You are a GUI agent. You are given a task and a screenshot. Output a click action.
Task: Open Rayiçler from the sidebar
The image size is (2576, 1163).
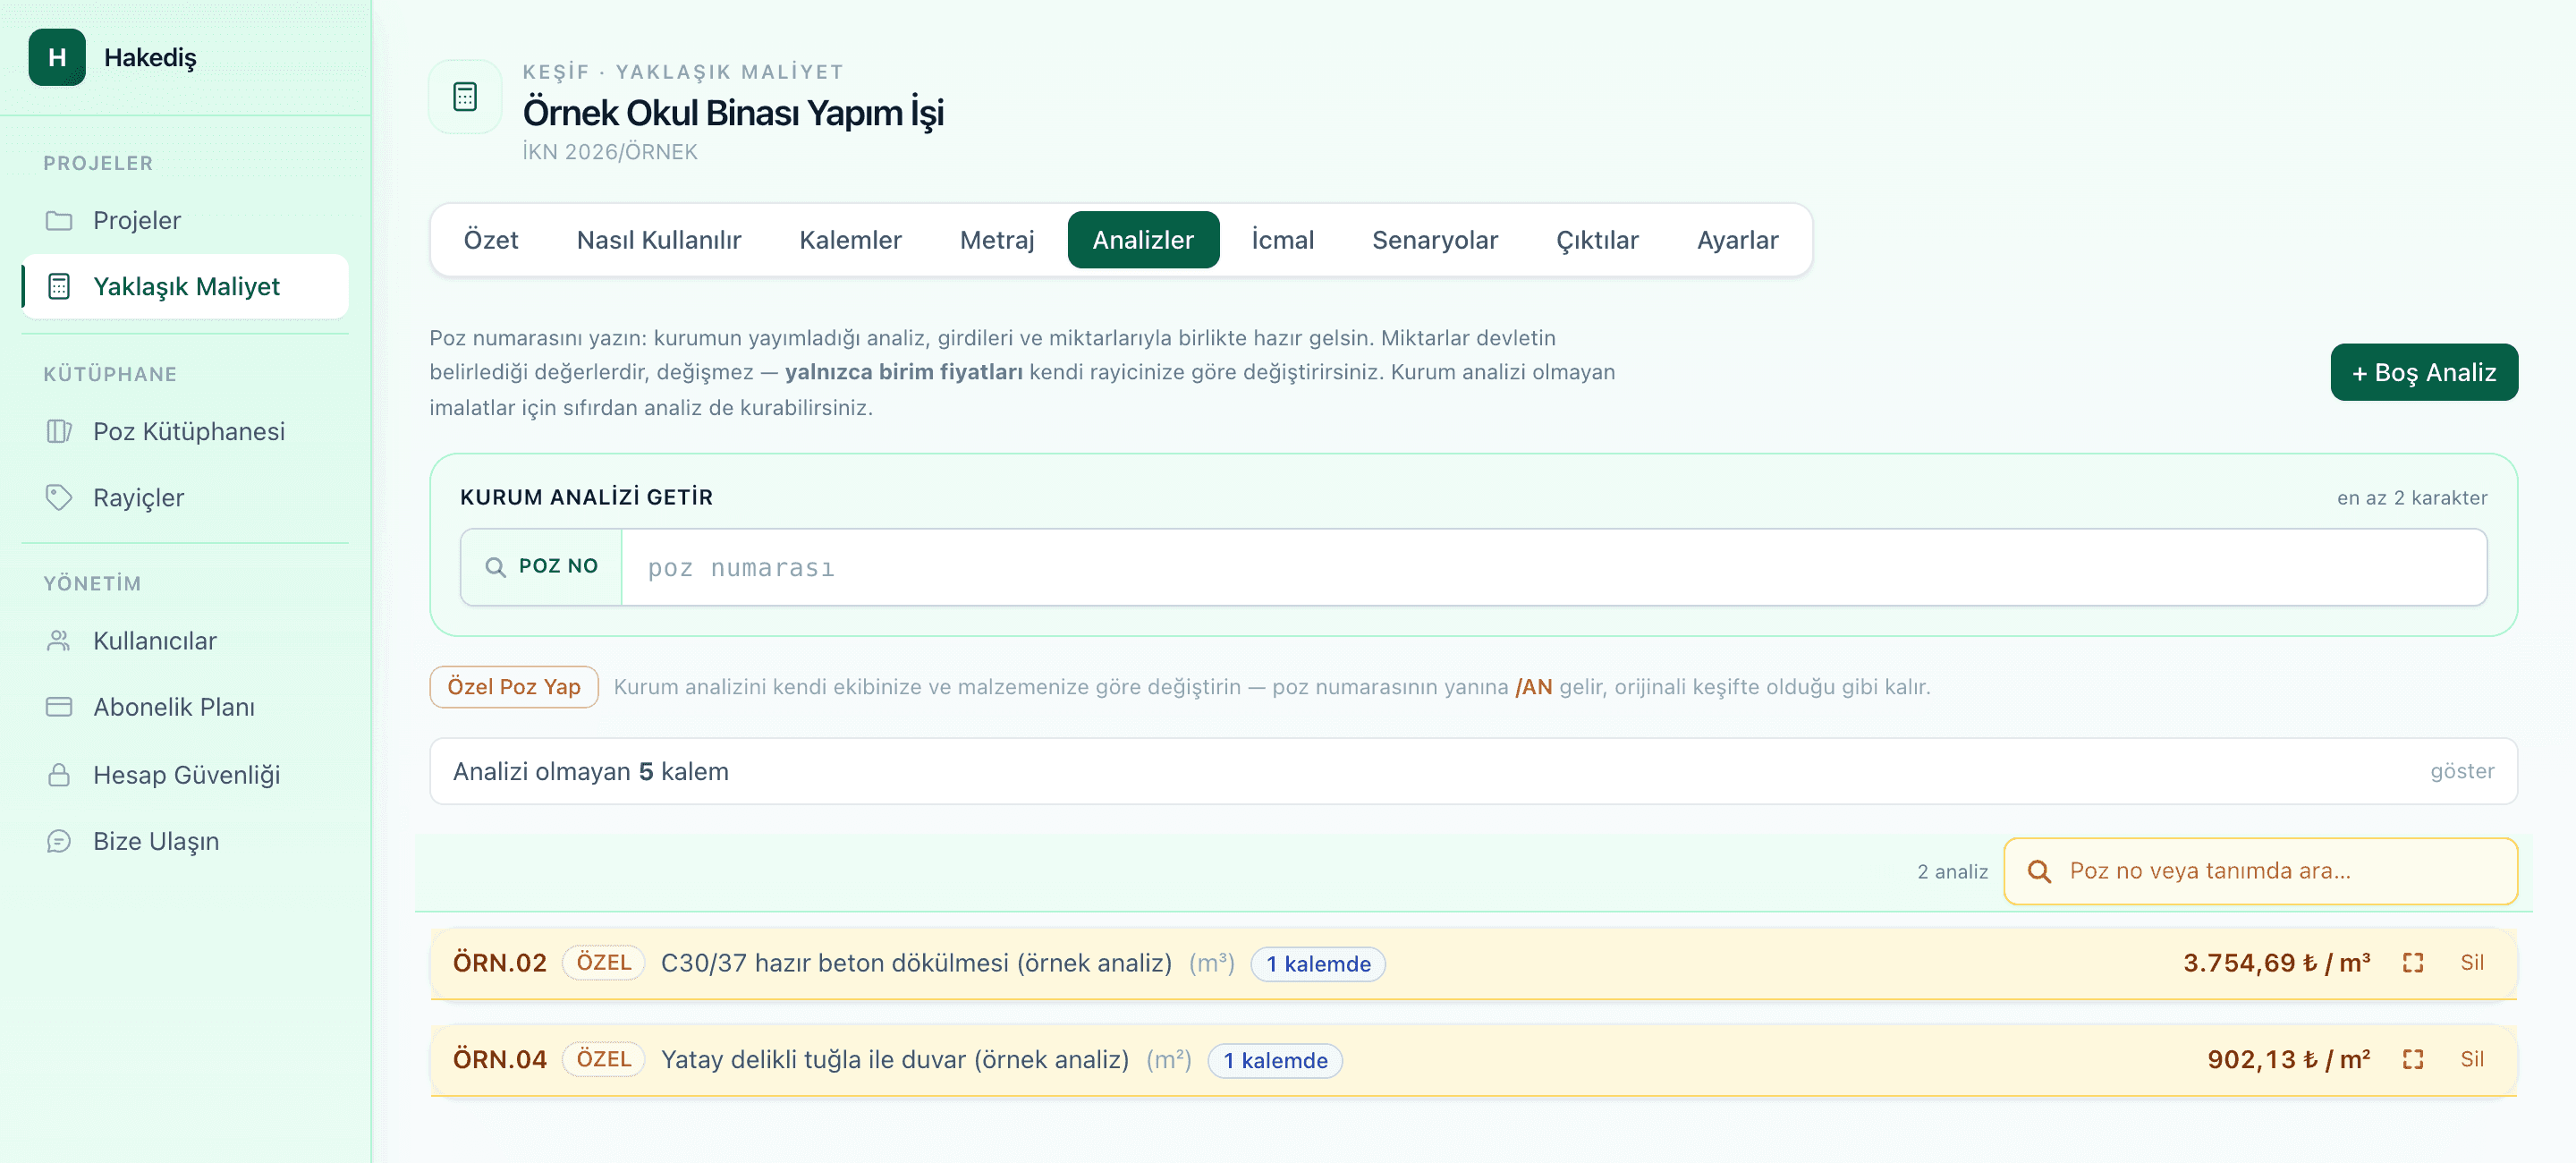pyautogui.click(x=185, y=497)
